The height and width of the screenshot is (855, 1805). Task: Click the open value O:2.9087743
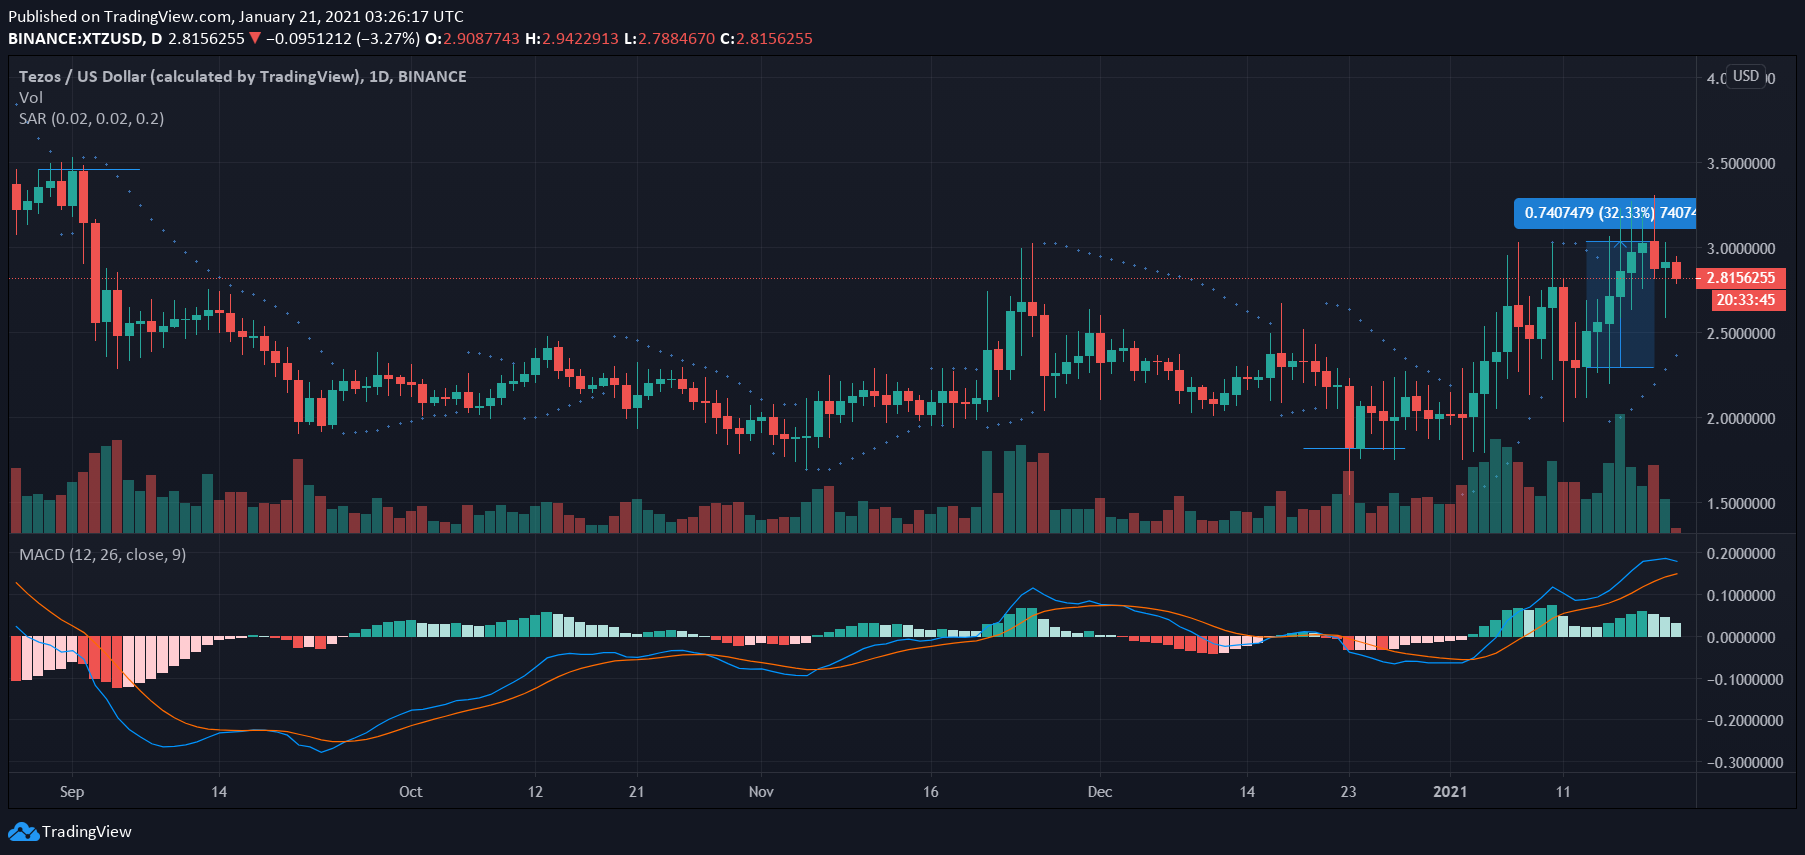473,38
